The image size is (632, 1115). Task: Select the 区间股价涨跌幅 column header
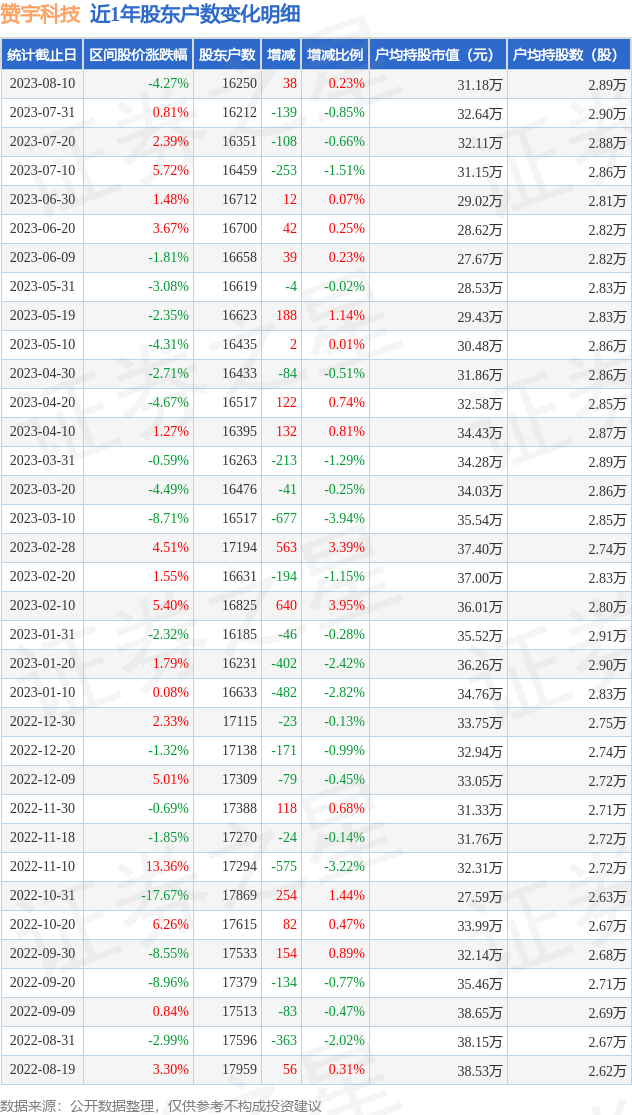(x=138, y=54)
